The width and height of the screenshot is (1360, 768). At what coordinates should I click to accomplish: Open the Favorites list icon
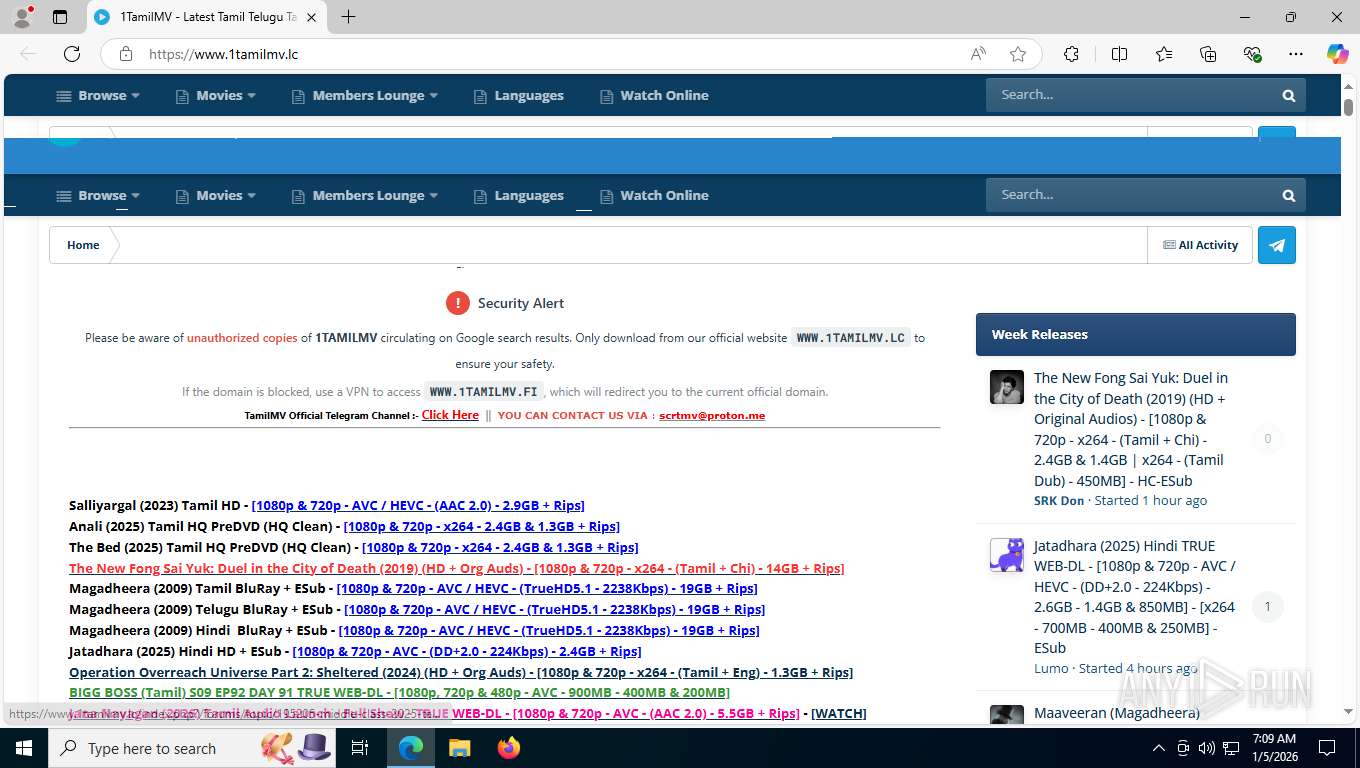1164,54
